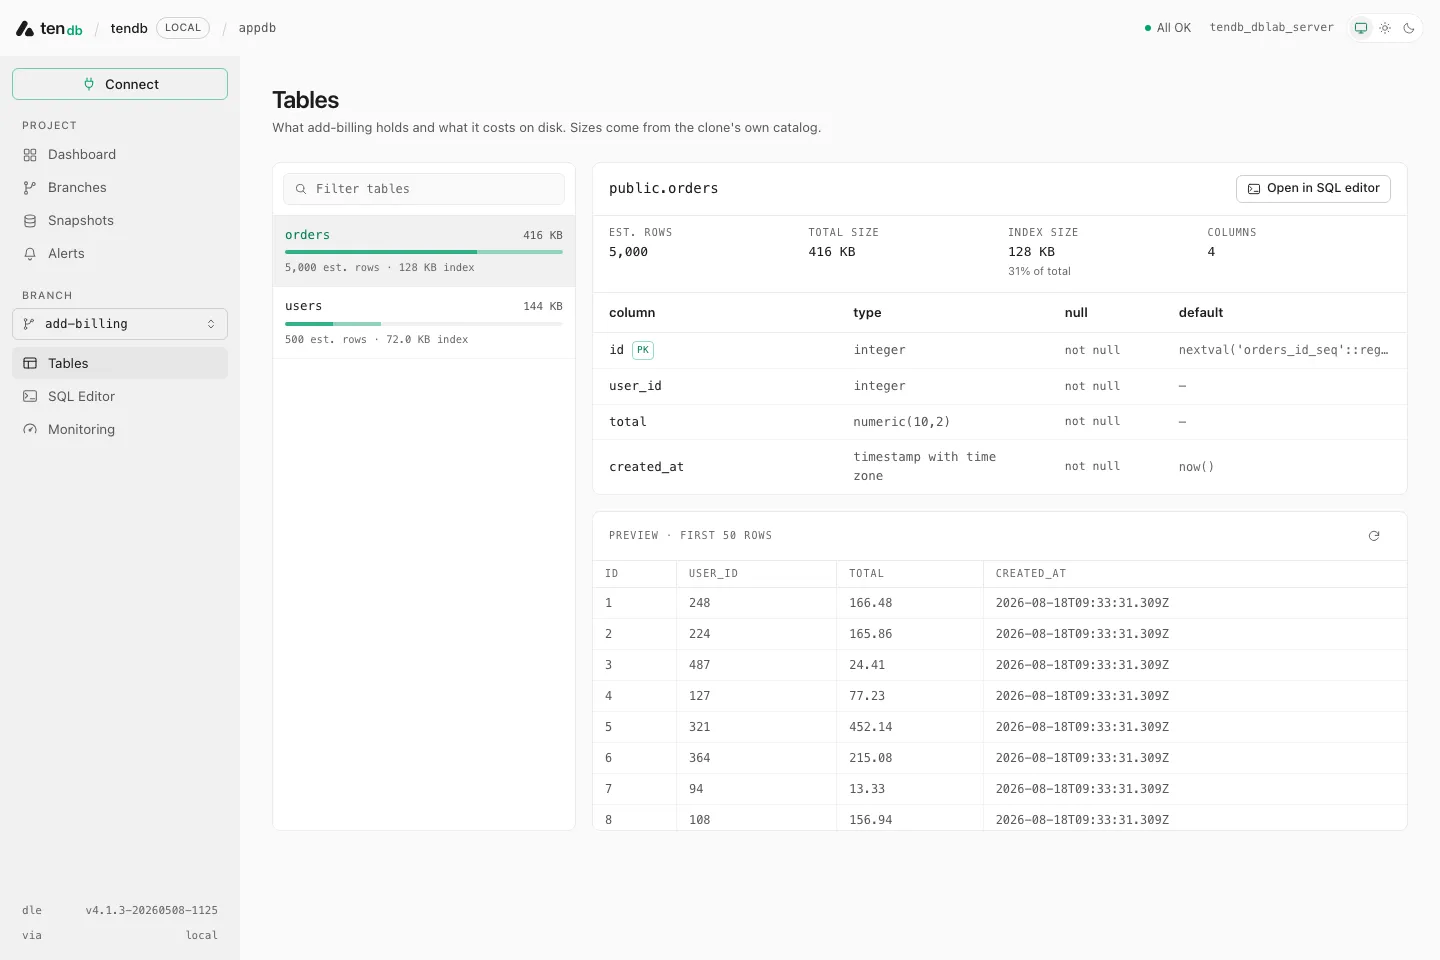Click the tendb_dblab_server label
Viewport: 1440px width, 960px height.
pos(1272,28)
